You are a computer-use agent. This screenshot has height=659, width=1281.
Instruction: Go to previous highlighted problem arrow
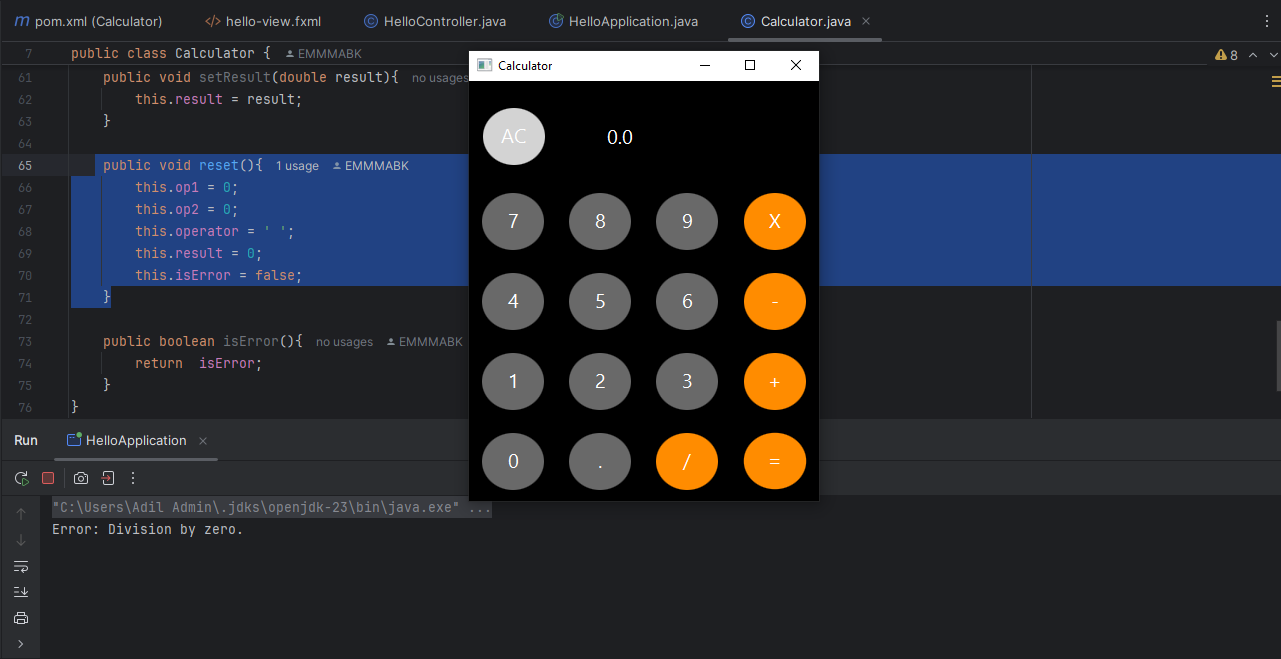[1252, 55]
